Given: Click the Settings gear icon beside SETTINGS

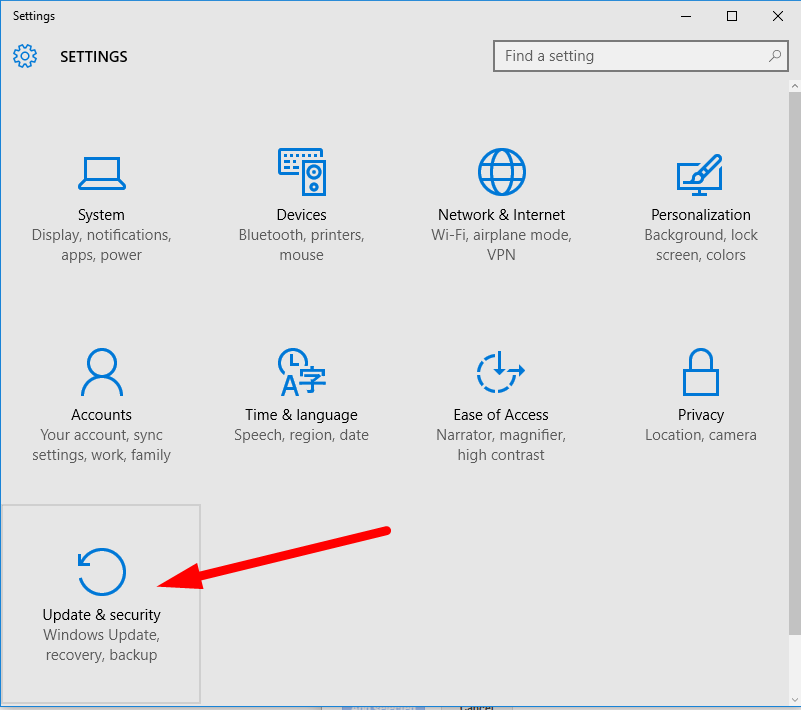Looking at the screenshot, I should (25, 56).
